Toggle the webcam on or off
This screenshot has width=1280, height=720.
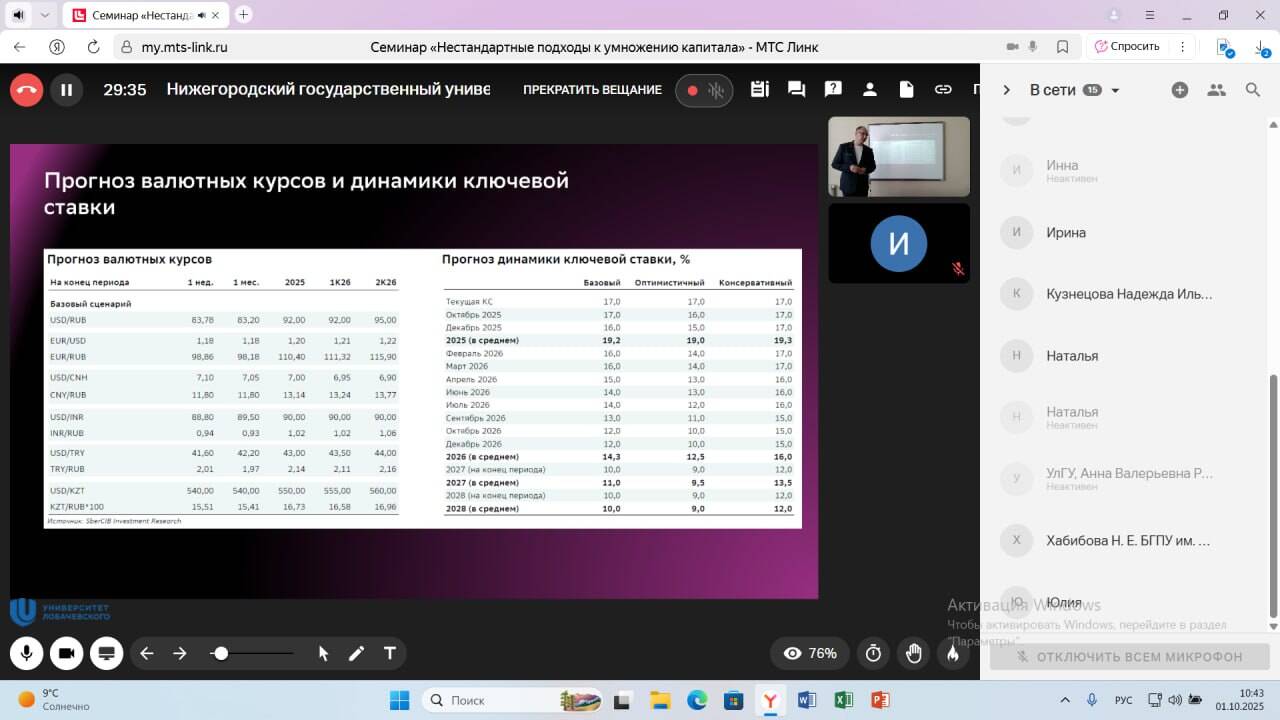66,653
